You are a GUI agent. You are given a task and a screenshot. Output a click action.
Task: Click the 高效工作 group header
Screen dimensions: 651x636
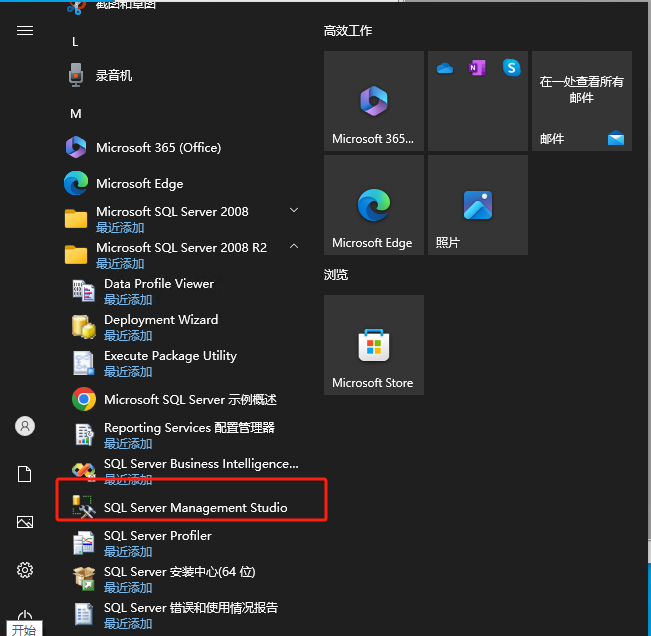coord(348,31)
